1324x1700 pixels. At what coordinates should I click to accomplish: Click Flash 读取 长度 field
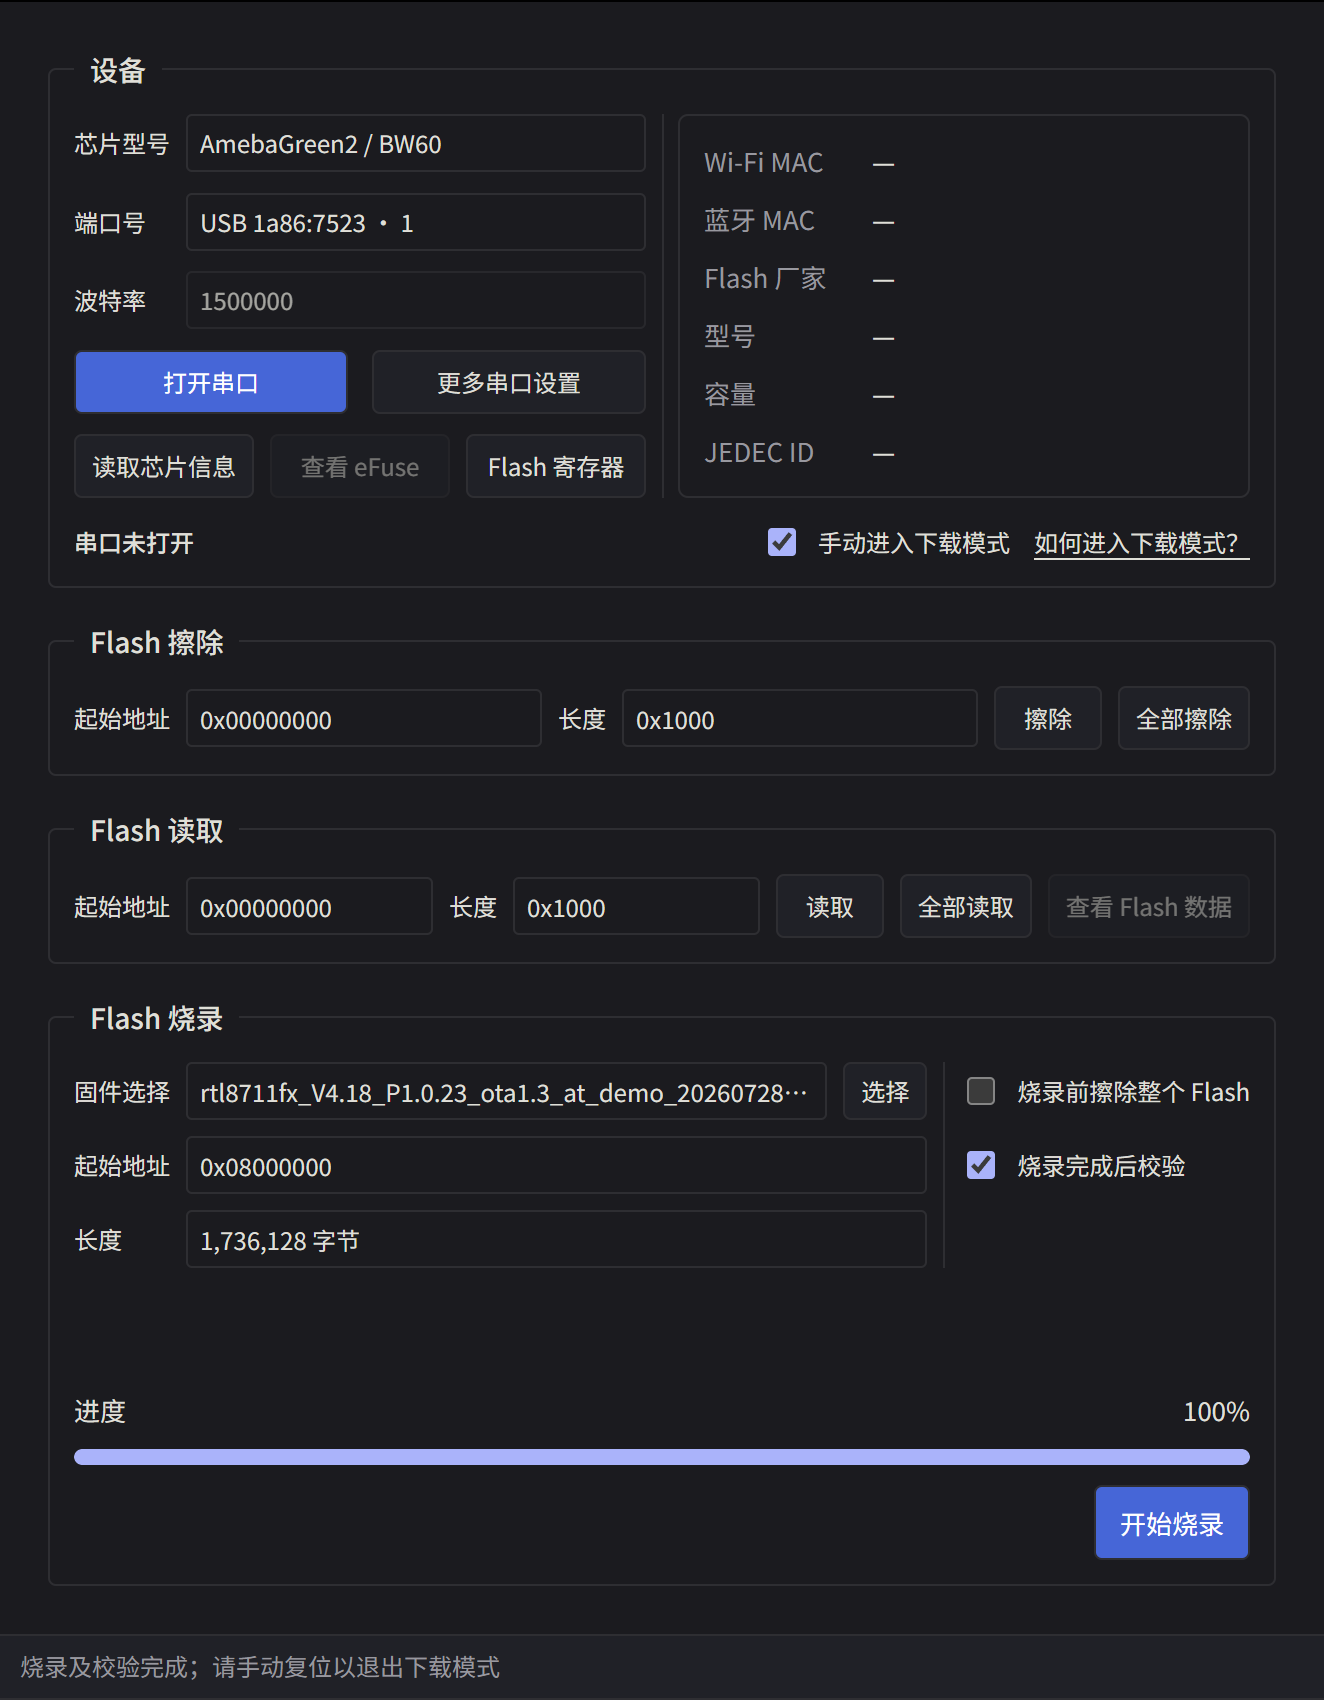(x=637, y=907)
